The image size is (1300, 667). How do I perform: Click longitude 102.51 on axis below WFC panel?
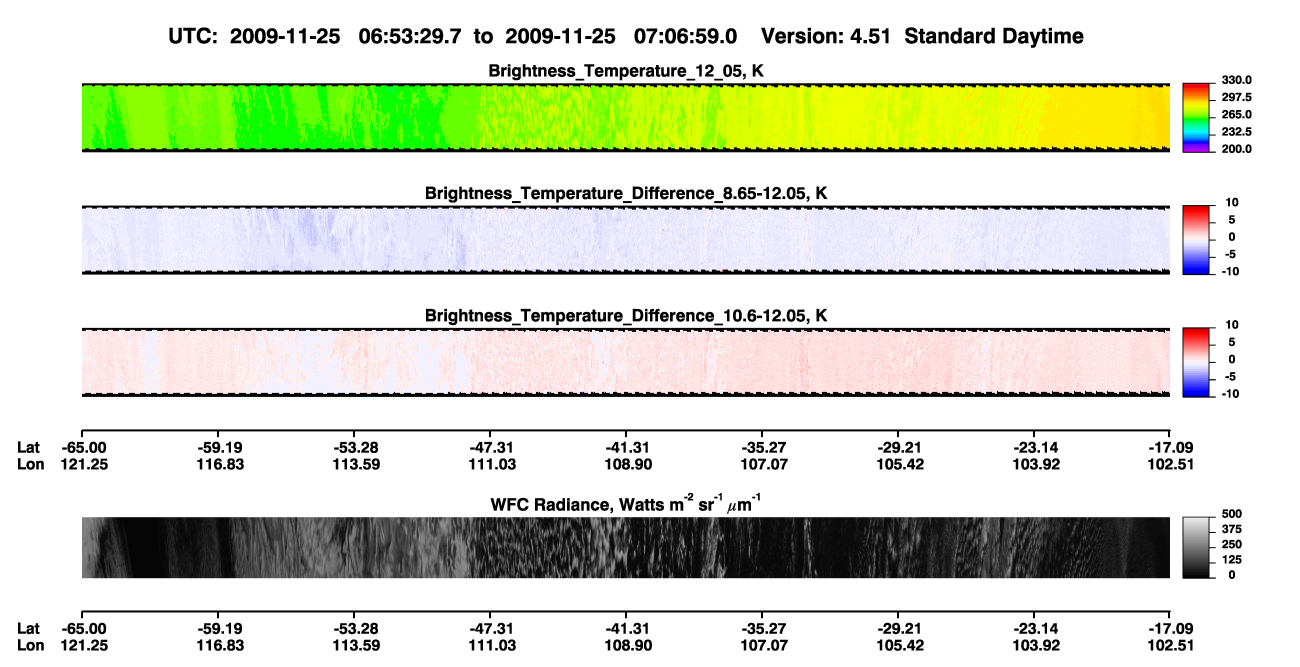1170,645
